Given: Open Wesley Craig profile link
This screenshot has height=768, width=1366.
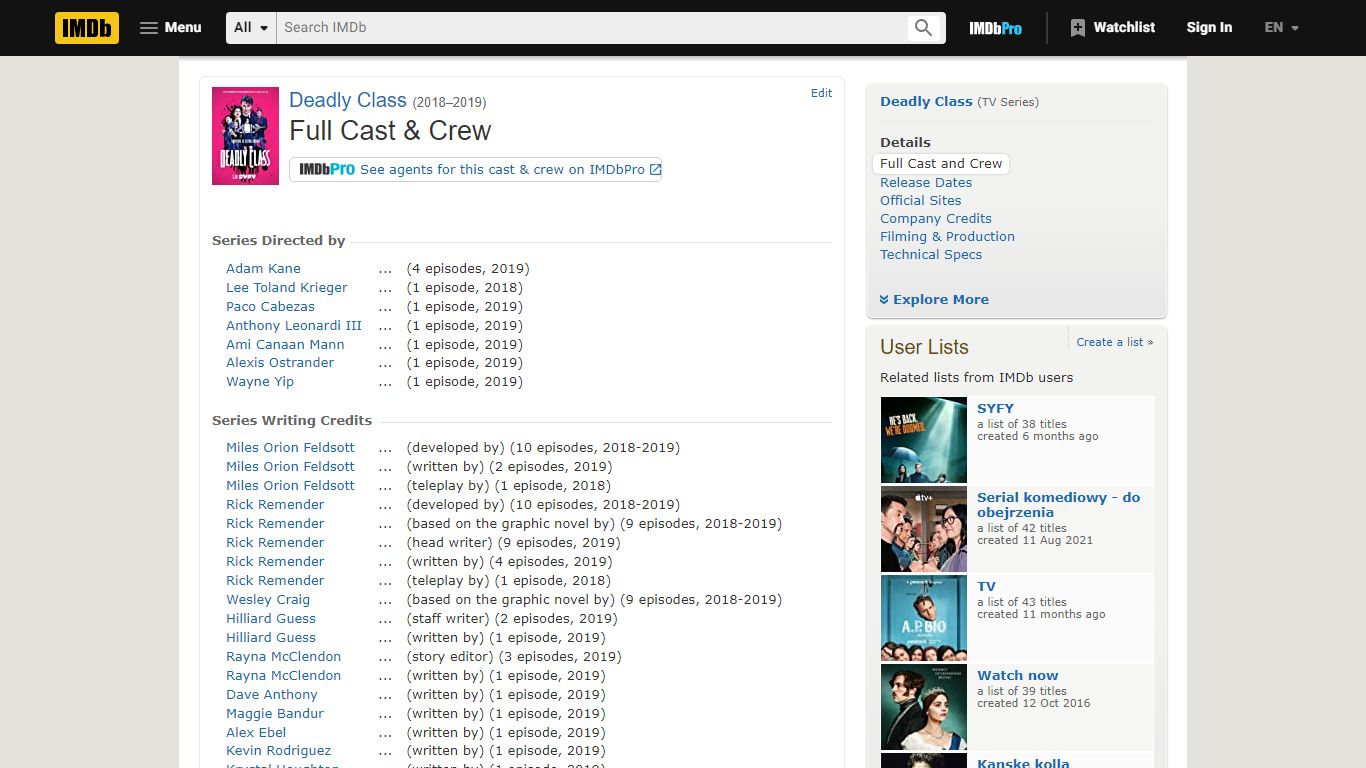Looking at the screenshot, I should coord(268,600).
